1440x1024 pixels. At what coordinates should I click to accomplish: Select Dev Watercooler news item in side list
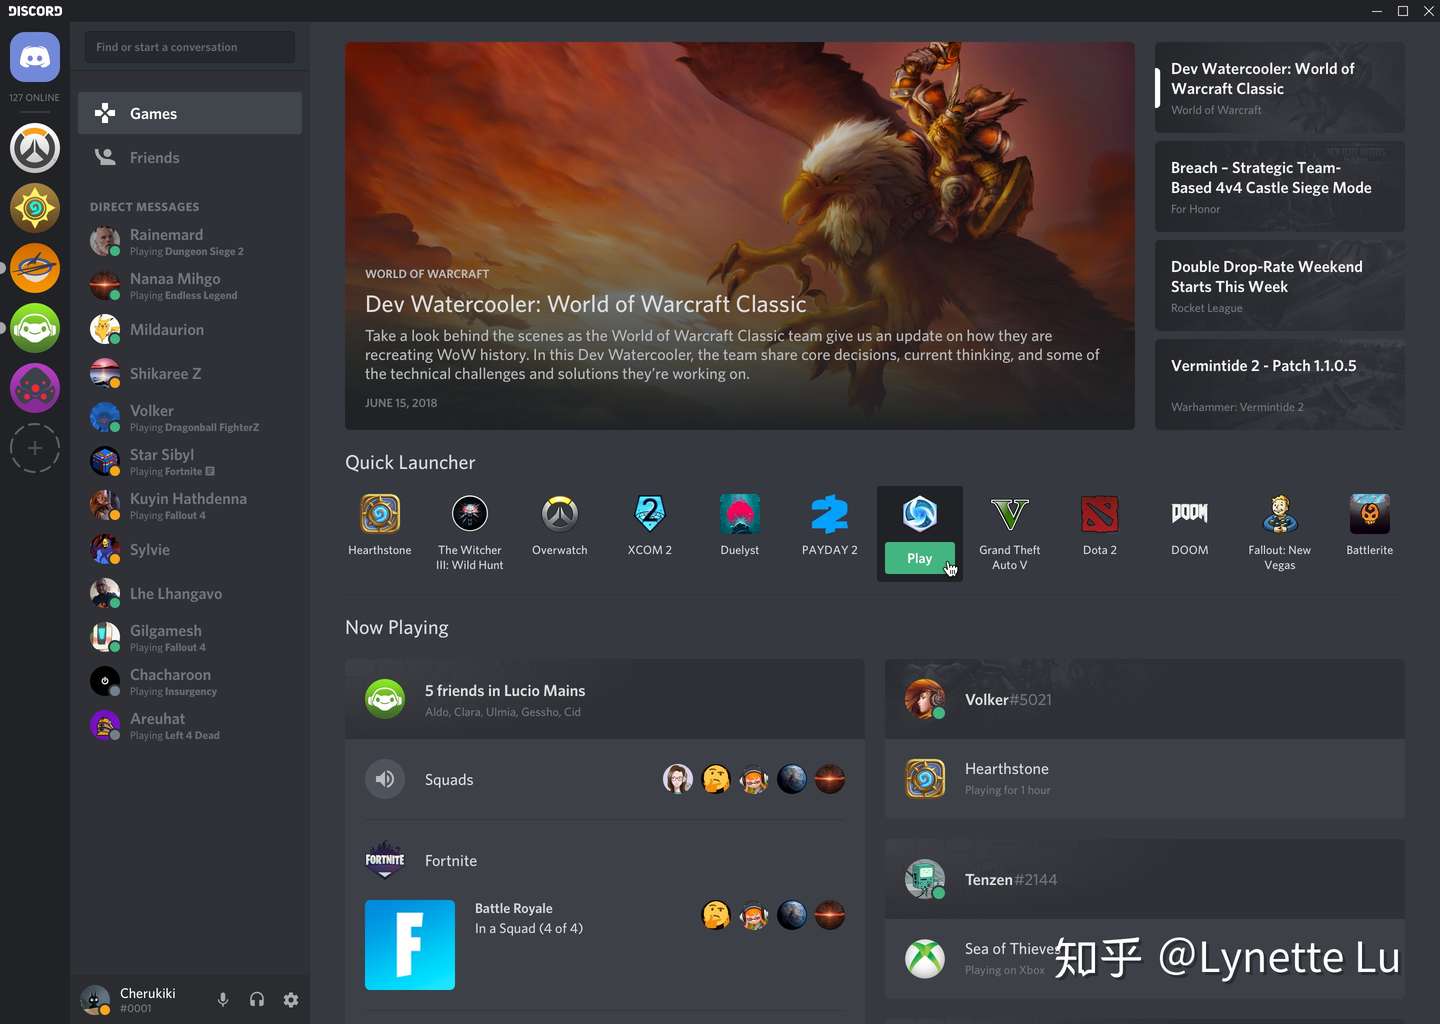pos(1280,87)
